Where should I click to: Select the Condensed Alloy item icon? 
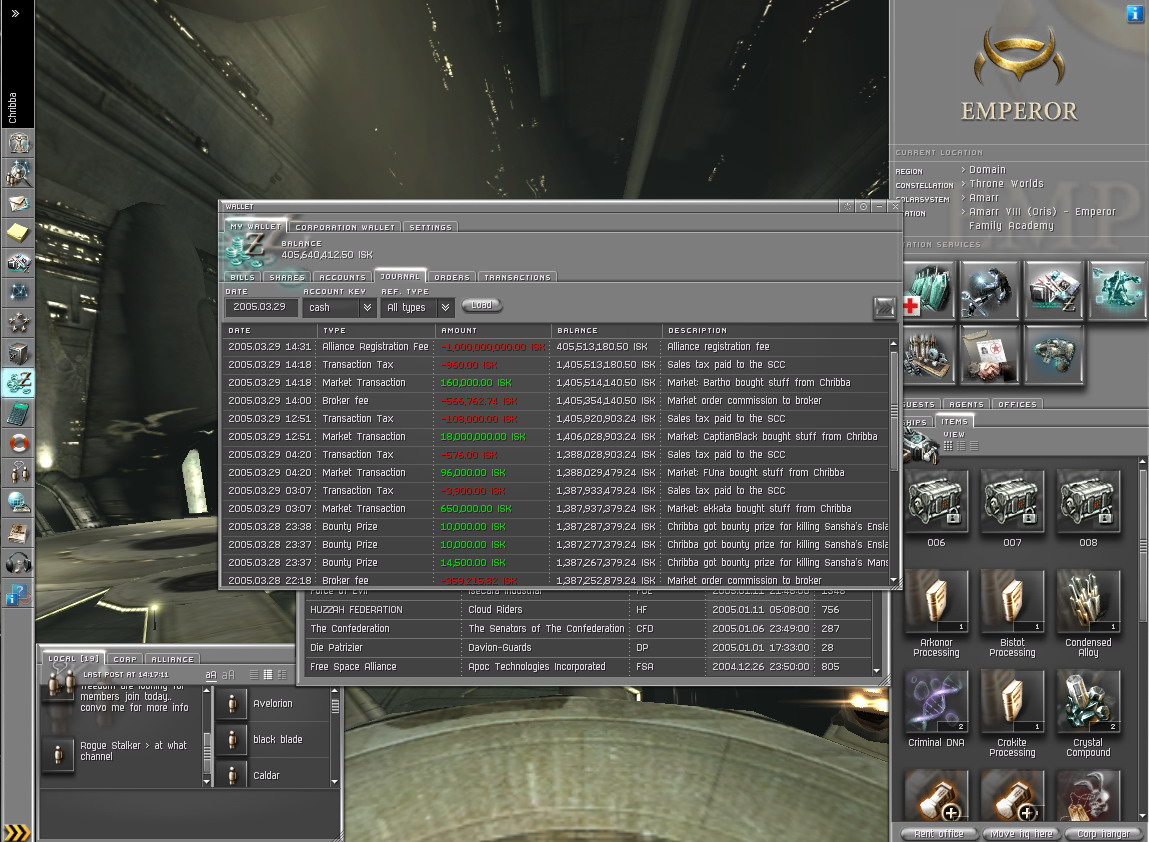pos(1088,602)
